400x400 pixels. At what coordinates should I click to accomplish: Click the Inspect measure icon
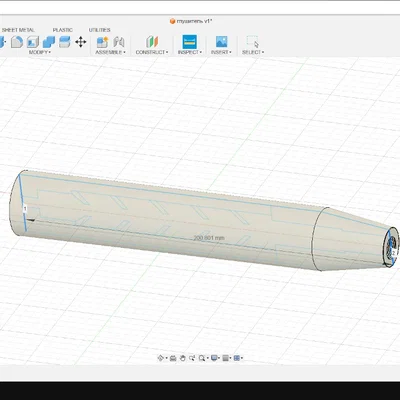point(189,42)
